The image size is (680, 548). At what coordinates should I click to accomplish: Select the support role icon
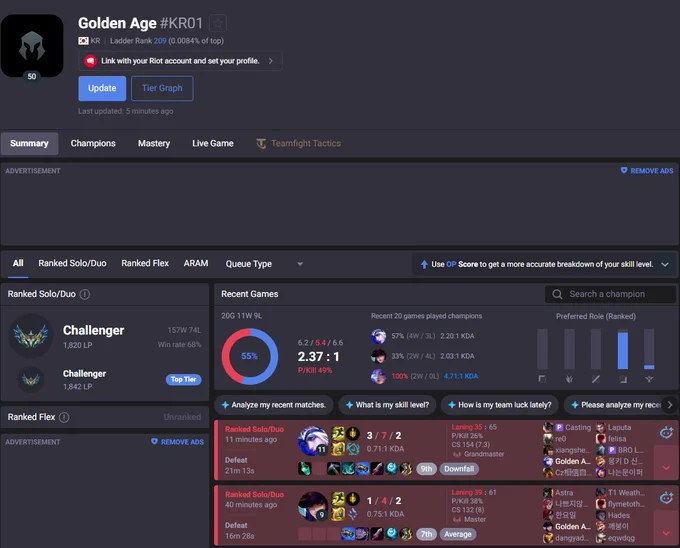tap(649, 379)
